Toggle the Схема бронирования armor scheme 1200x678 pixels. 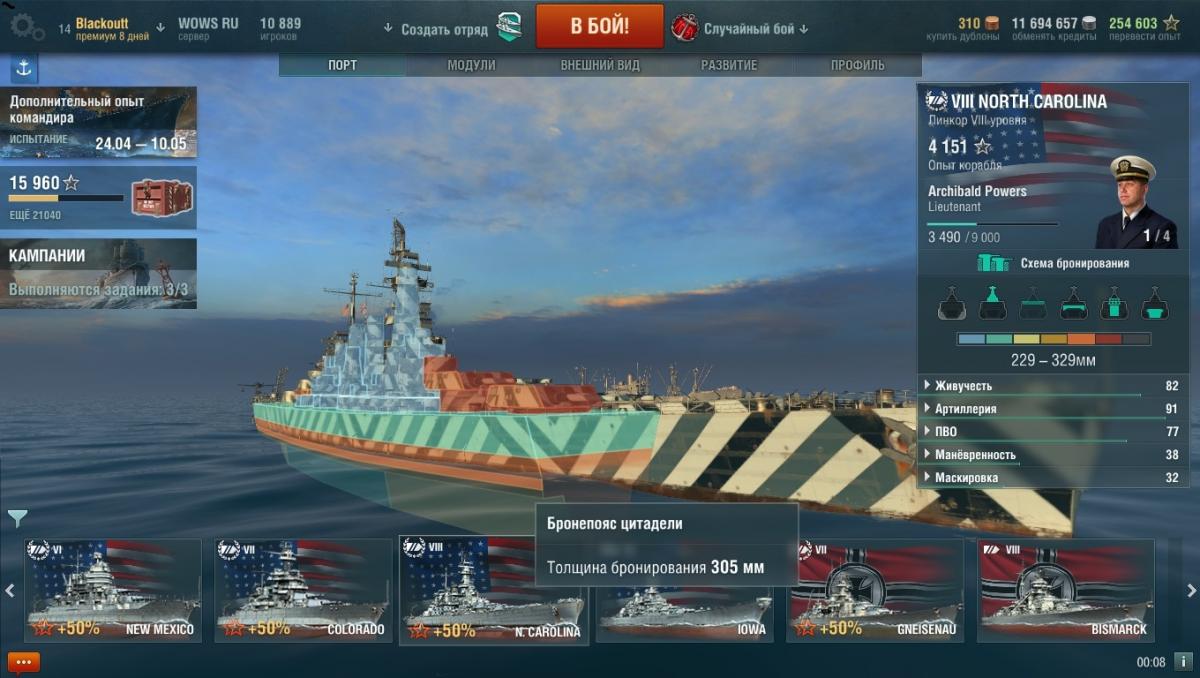pyautogui.click(x=1053, y=263)
